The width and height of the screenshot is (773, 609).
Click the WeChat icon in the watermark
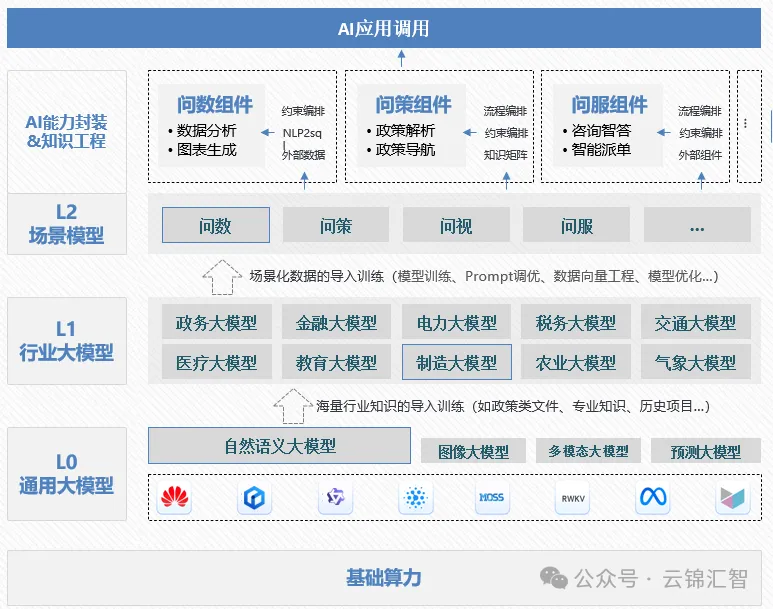553,578
